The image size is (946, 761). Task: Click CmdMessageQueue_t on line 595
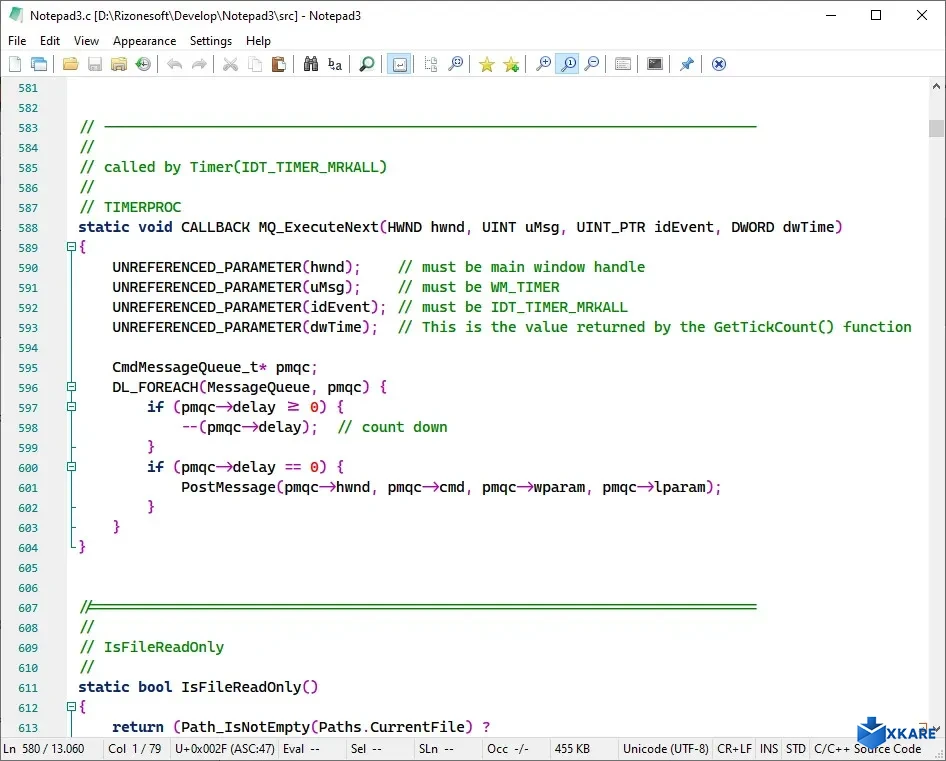[x=185, y=367]
